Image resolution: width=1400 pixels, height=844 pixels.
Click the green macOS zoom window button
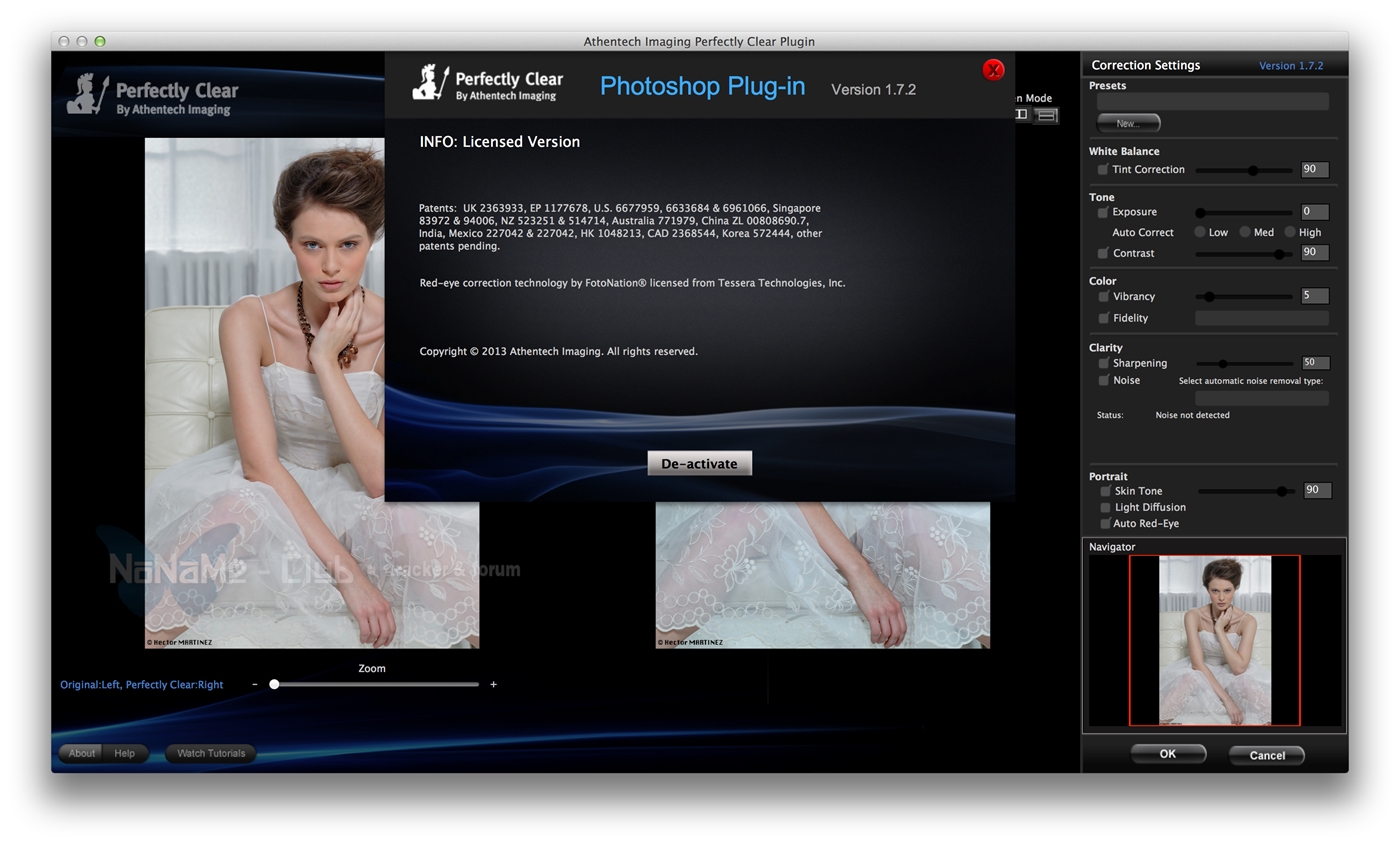(100, 41)
